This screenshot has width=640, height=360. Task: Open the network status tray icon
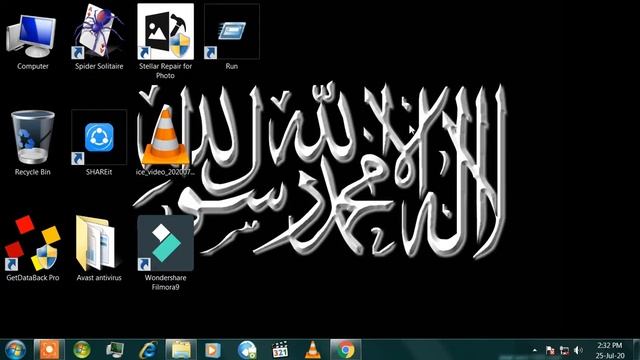point(564,350)
